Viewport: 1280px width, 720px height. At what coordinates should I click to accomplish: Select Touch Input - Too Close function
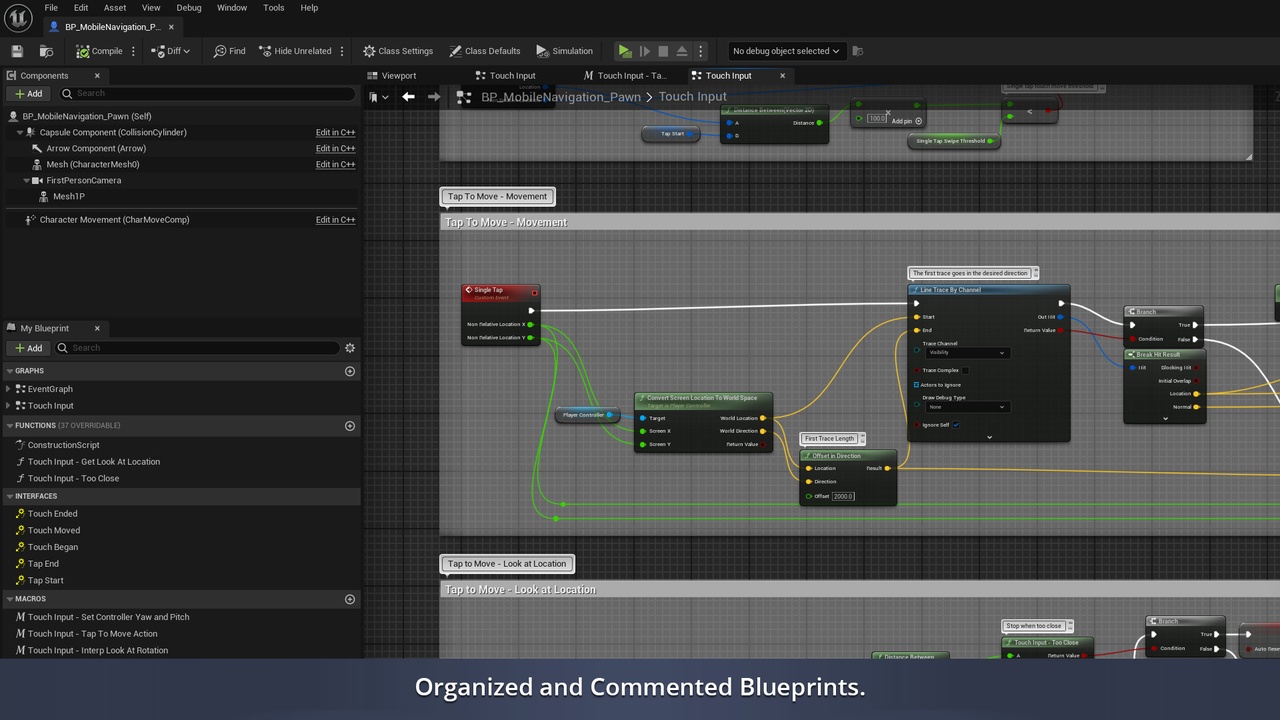pyautogui.click(x=73, y=478)
